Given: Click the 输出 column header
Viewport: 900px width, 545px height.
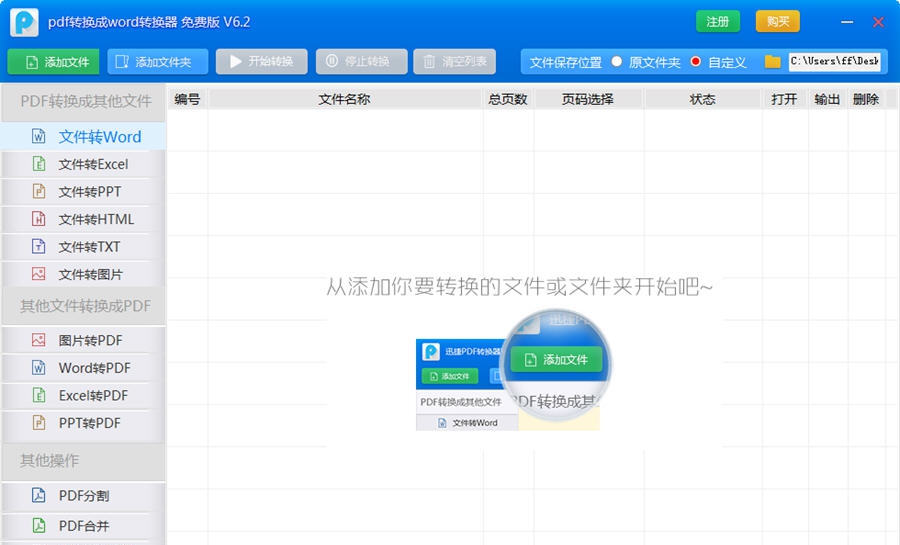Looking at the screenshot, I should (827, 99).
